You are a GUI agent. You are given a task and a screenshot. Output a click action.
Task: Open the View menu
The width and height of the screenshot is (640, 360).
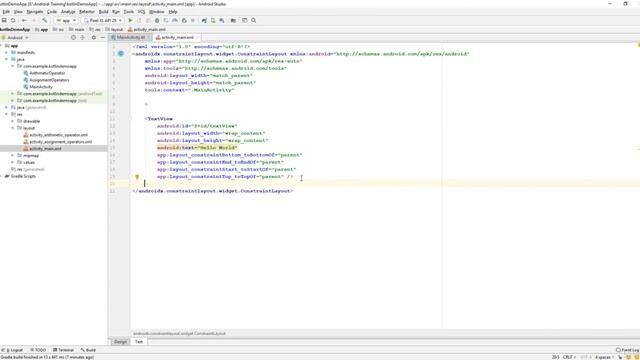[18, 12]
